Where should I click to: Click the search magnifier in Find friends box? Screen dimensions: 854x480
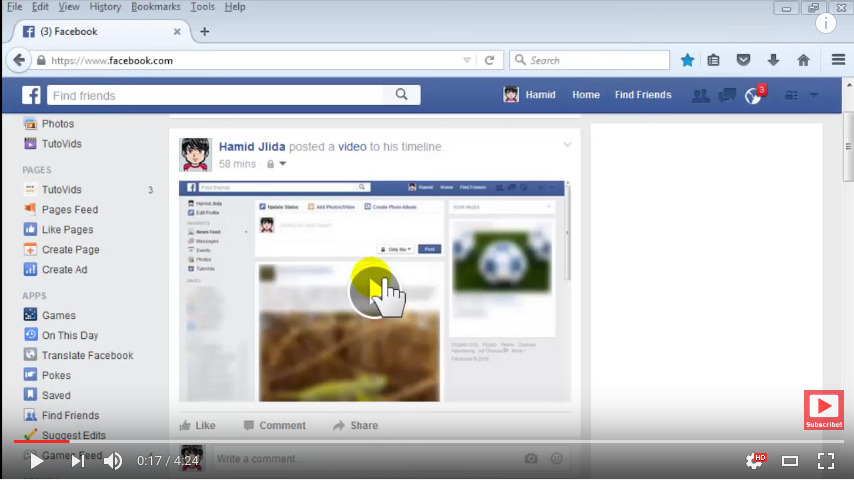tap(401, 95)
